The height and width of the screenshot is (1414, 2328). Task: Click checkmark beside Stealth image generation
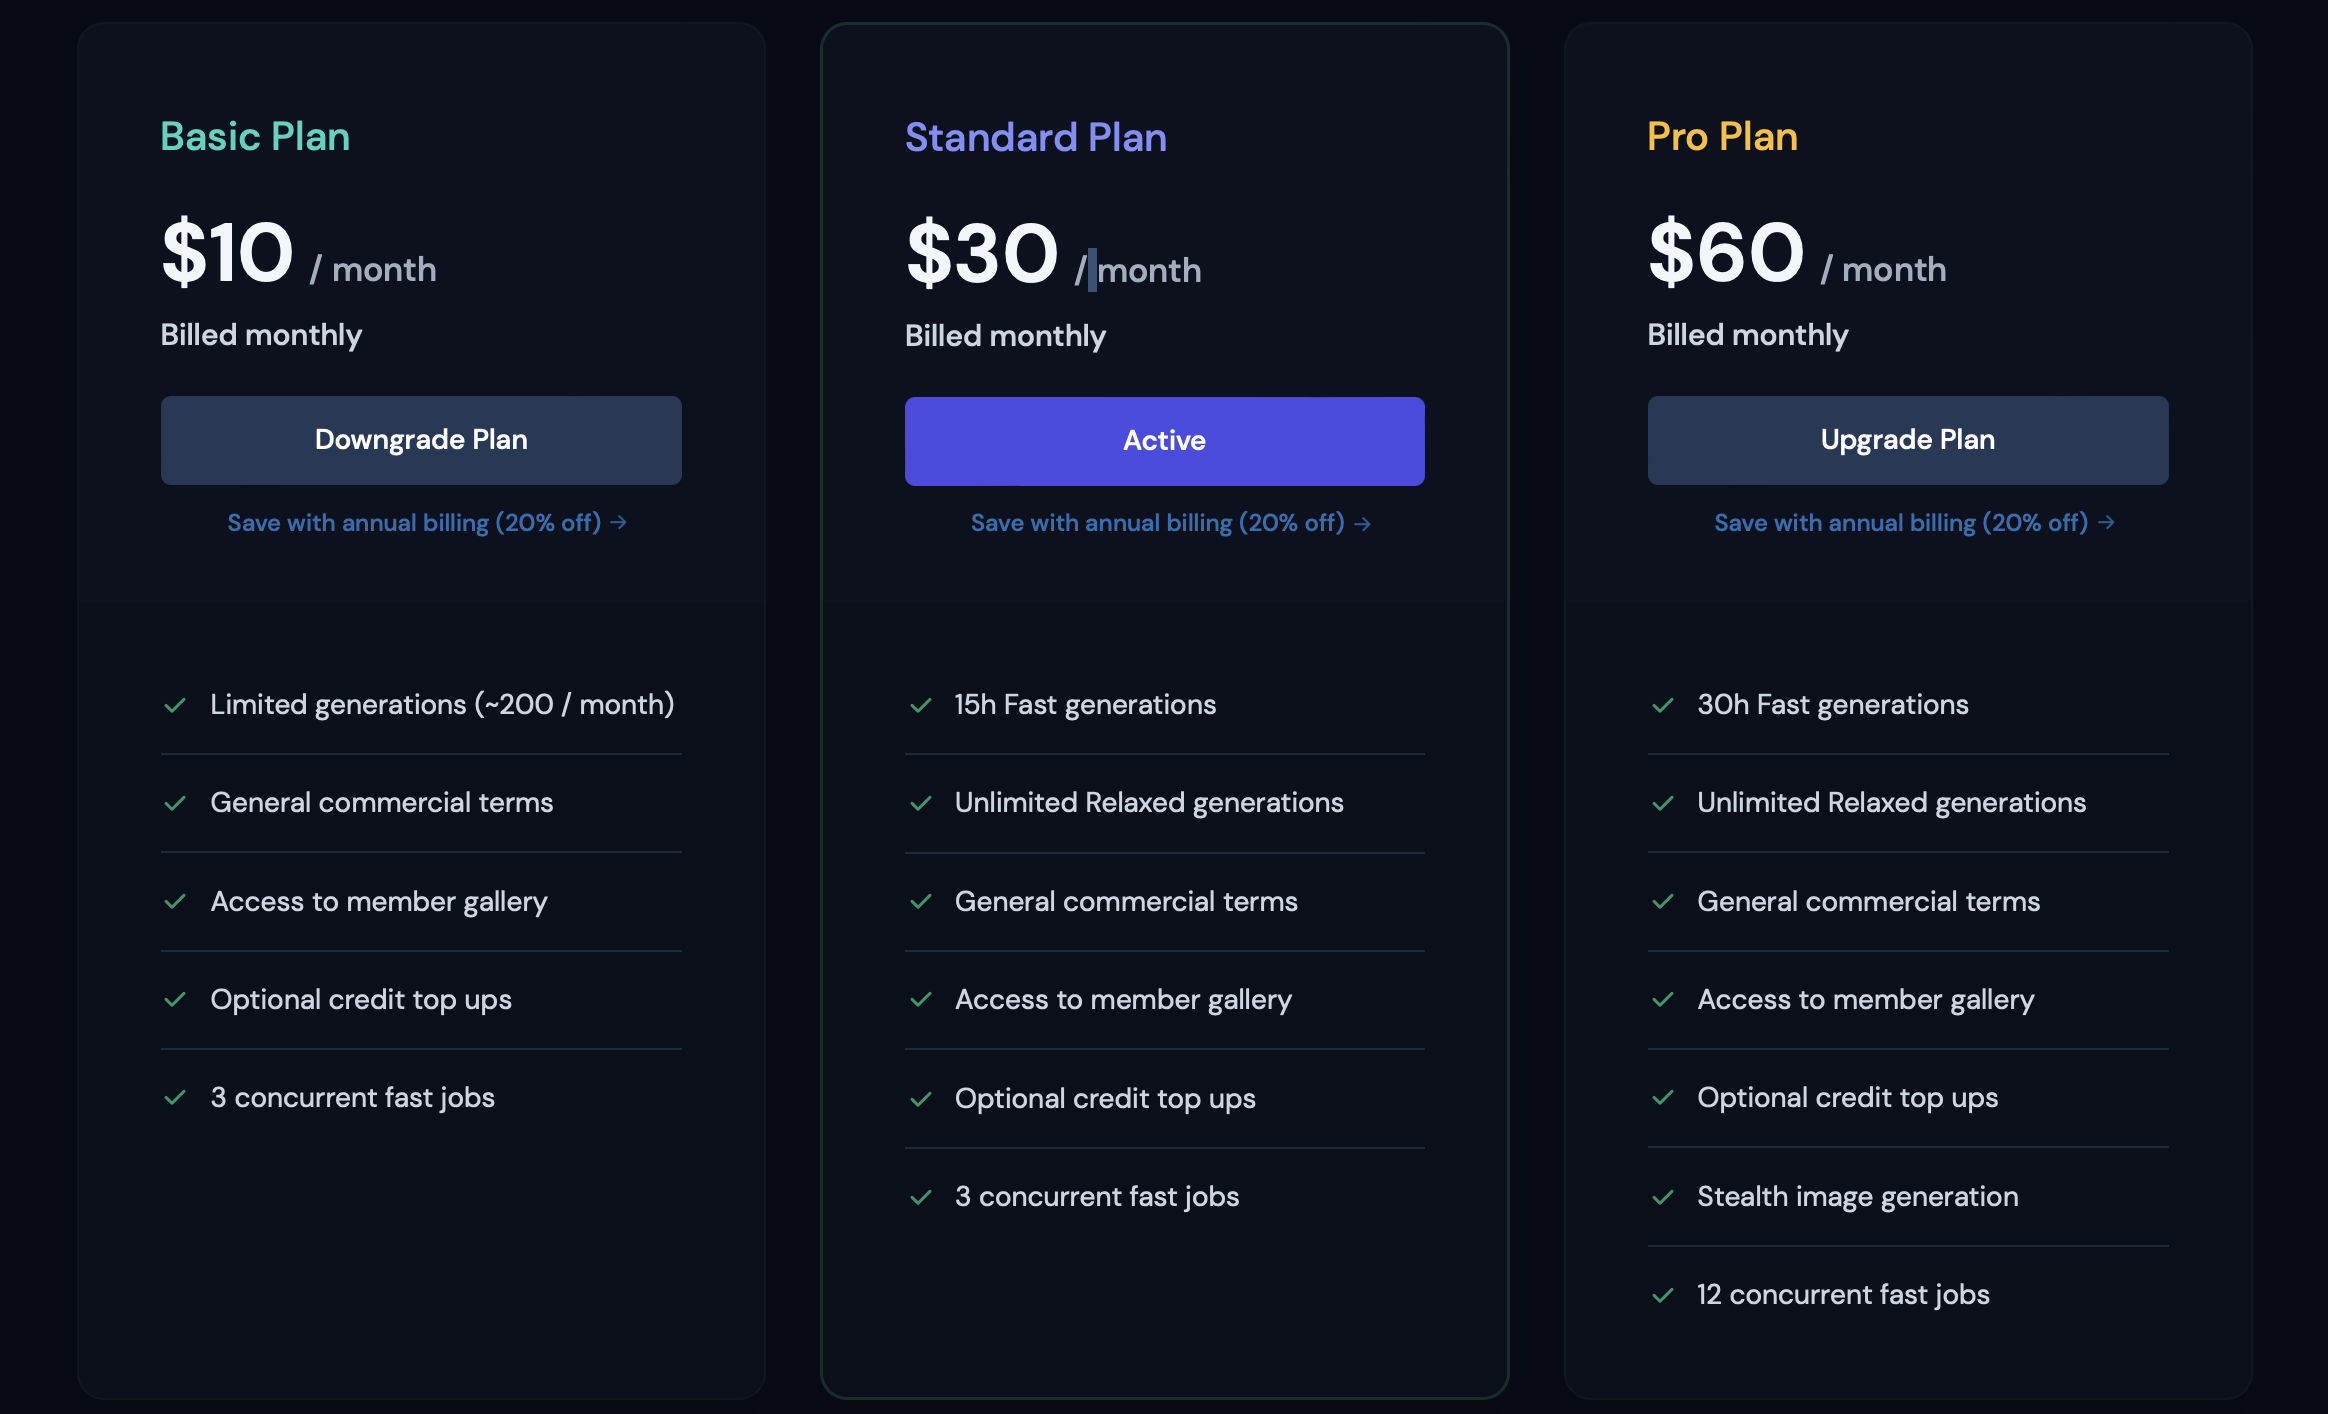(x=1663, y=1197)
